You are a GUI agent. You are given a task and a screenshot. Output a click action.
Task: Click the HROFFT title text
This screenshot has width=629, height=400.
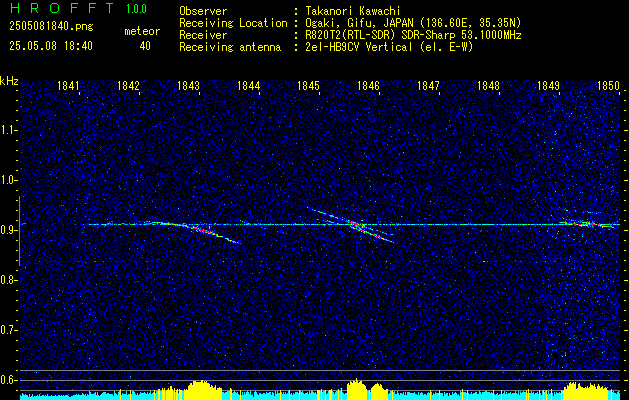click(62, 8)
